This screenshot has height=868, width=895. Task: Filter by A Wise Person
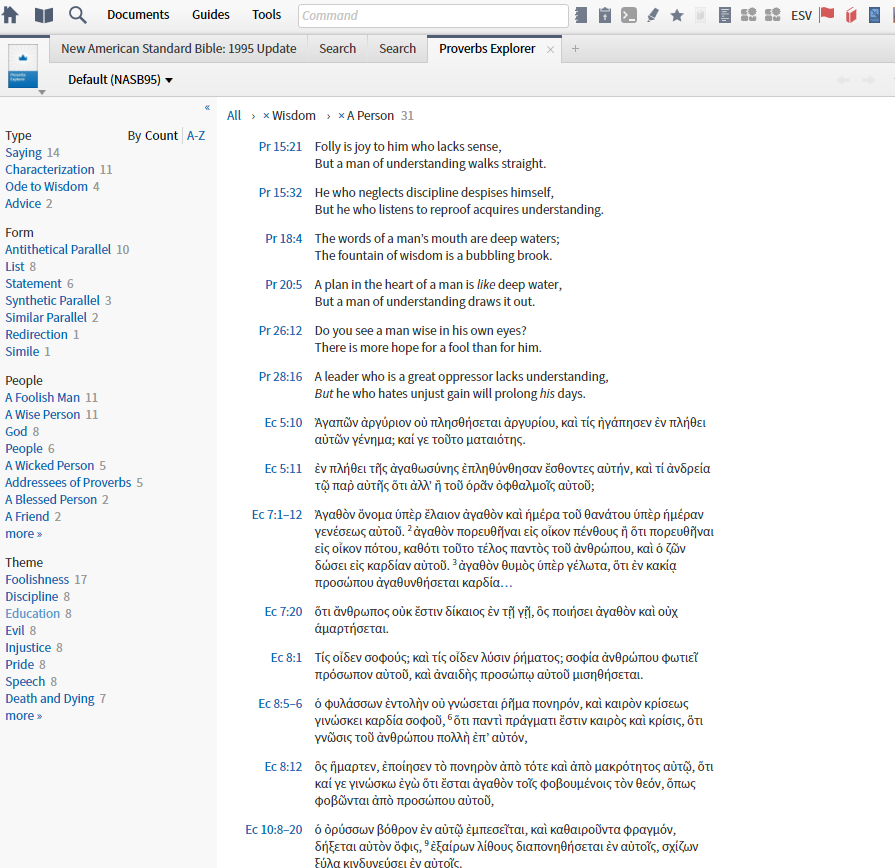pyautogui.click(x=43, y=415)
